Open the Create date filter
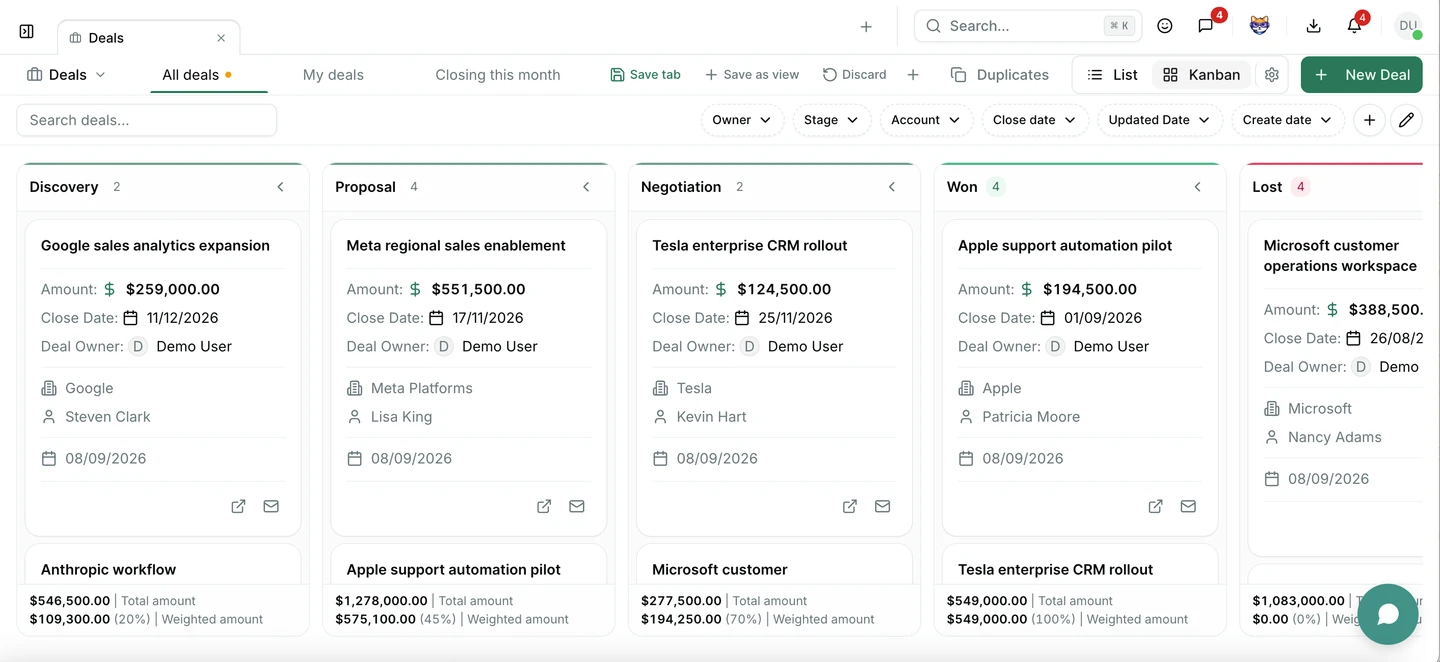 [1288, 120]
